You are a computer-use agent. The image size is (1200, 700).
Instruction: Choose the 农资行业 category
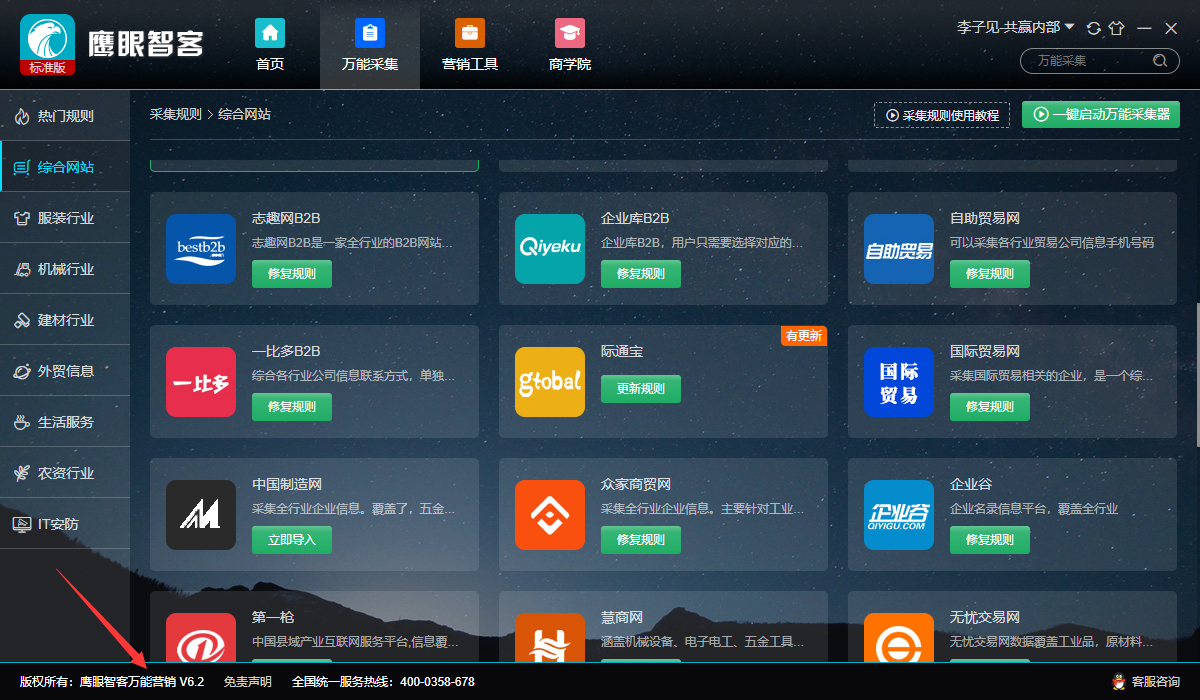(65, 473)
